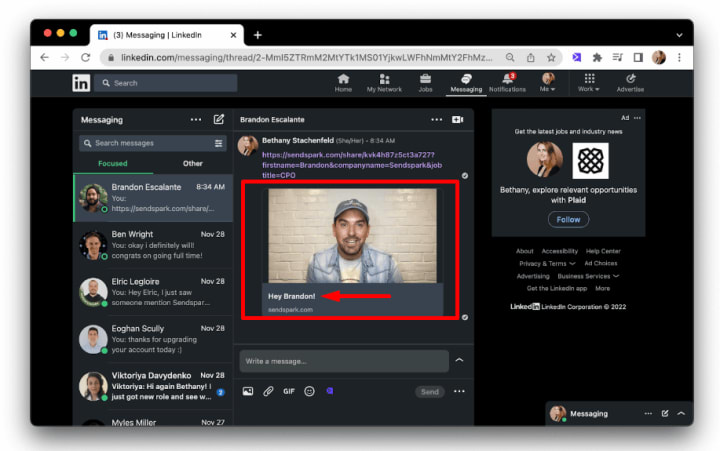Click the Advertising footer link
This screenshot has height=451, width=720.
pyautogui.click(x=533, y=276)
